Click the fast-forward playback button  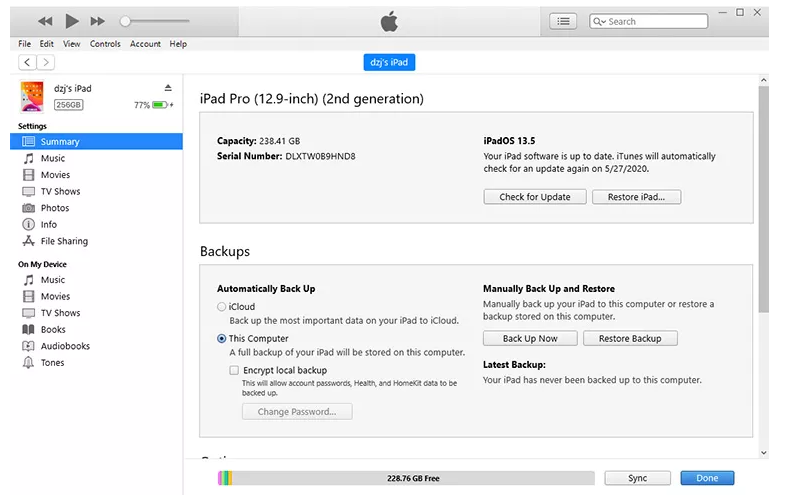(98, 21)
